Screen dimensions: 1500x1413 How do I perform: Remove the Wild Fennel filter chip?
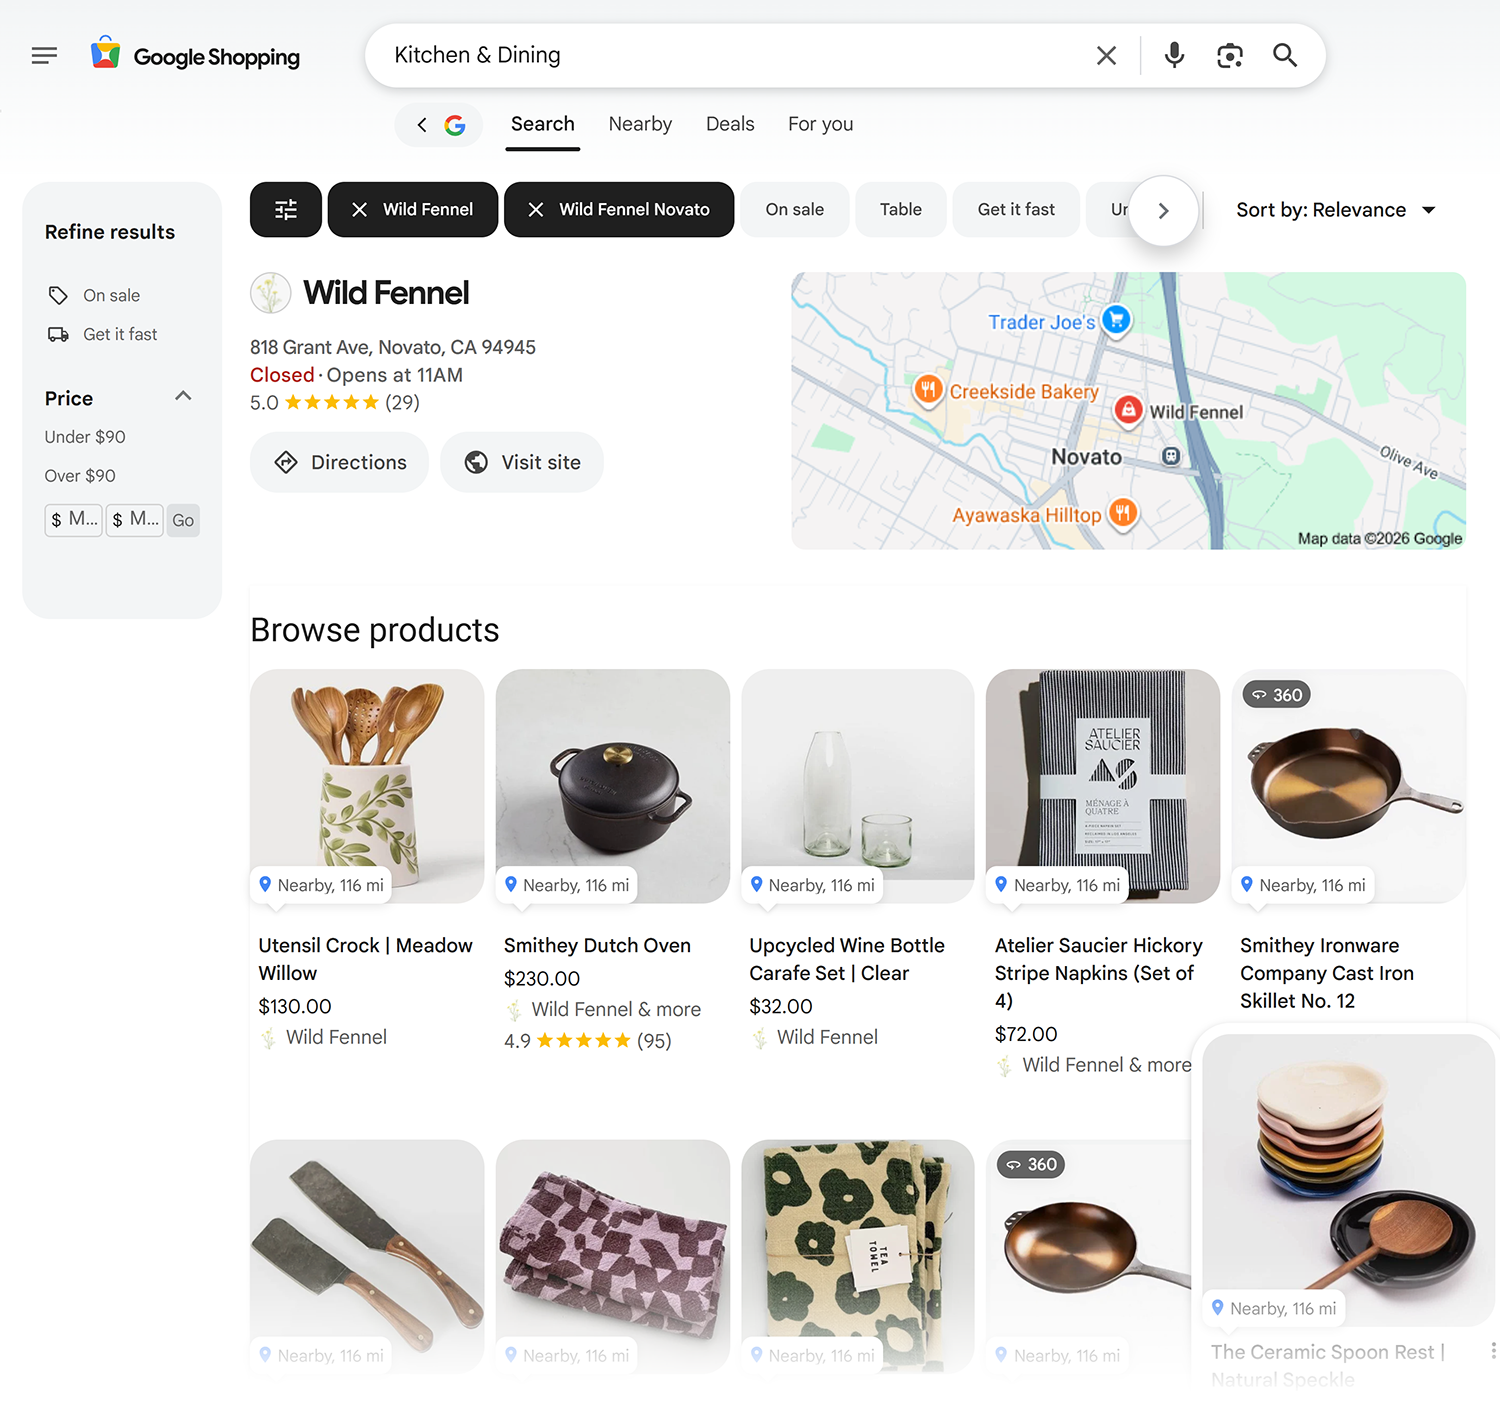point(413,210)
